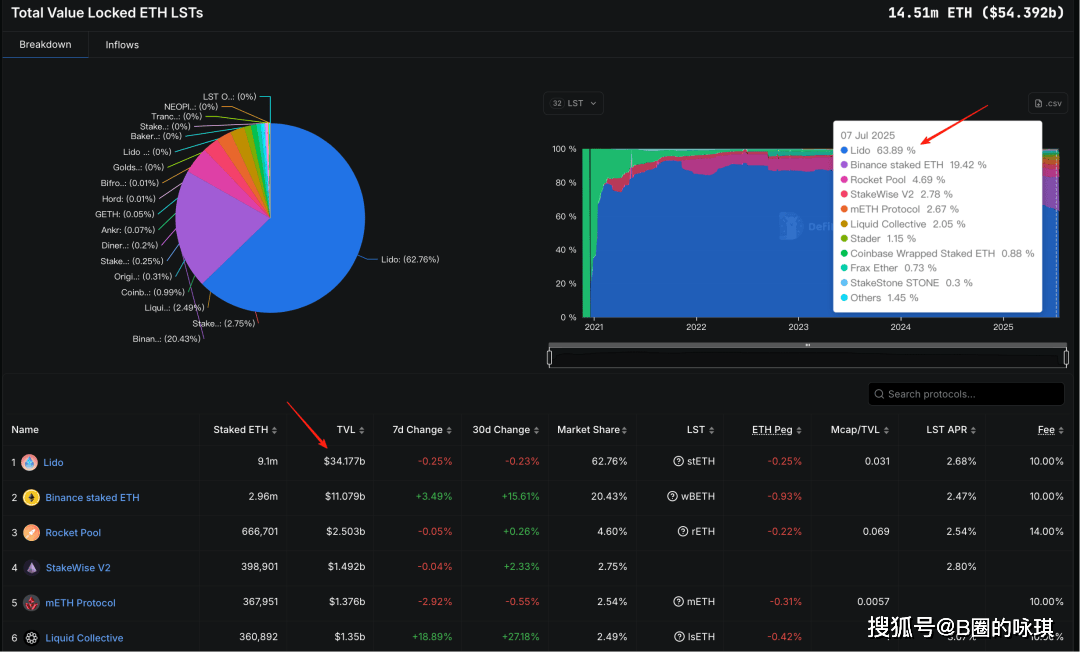Open the Liquid Collective link
The image size is (1080, 652).
pos(84,638)
